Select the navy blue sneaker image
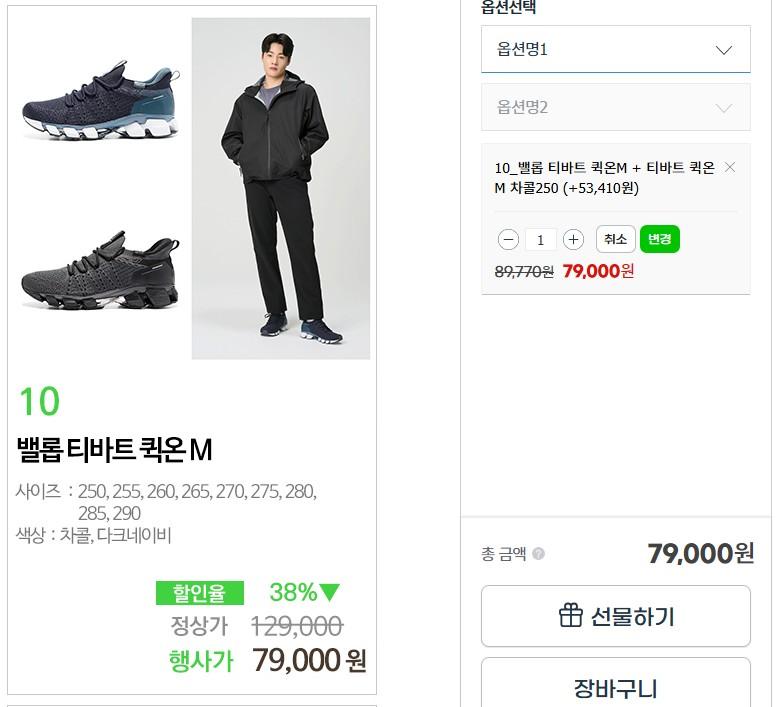This screenshot has width=777, height=707. click(100, 101)
